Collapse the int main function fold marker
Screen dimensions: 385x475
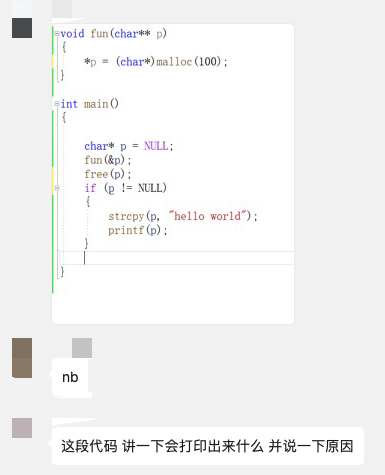pyautogui.click(x=57, y=104)
